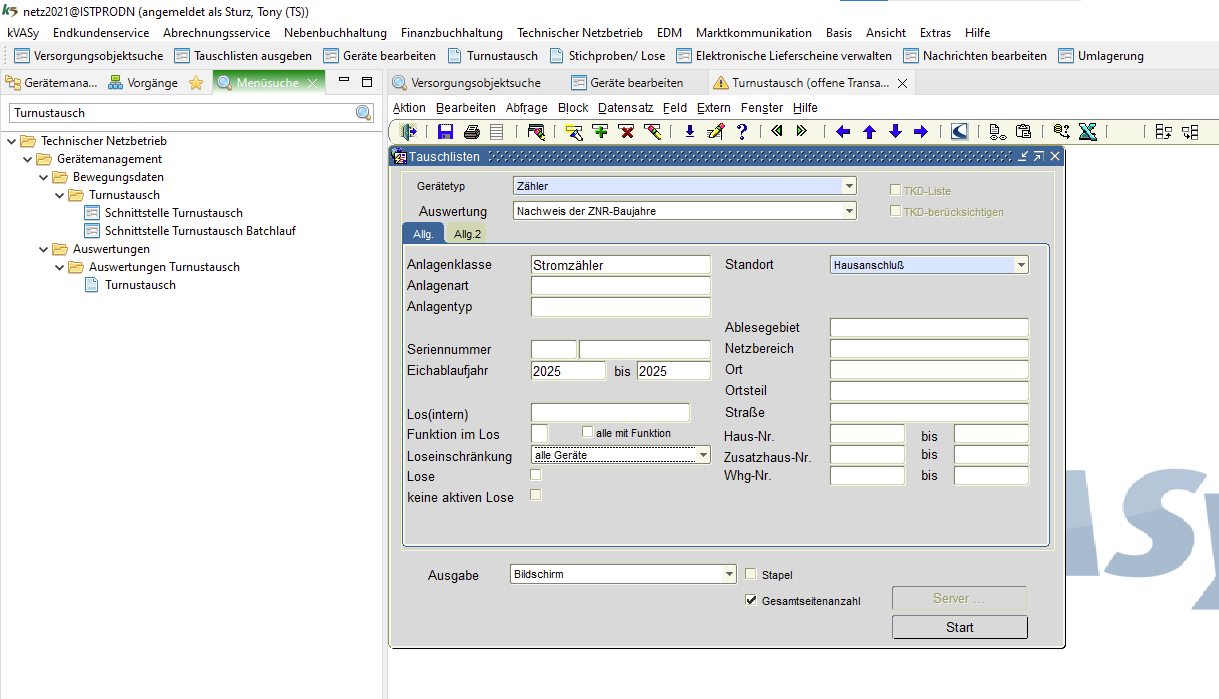
Task: Open the Loseinschränkung dropdown list
Action: [703, 455]
